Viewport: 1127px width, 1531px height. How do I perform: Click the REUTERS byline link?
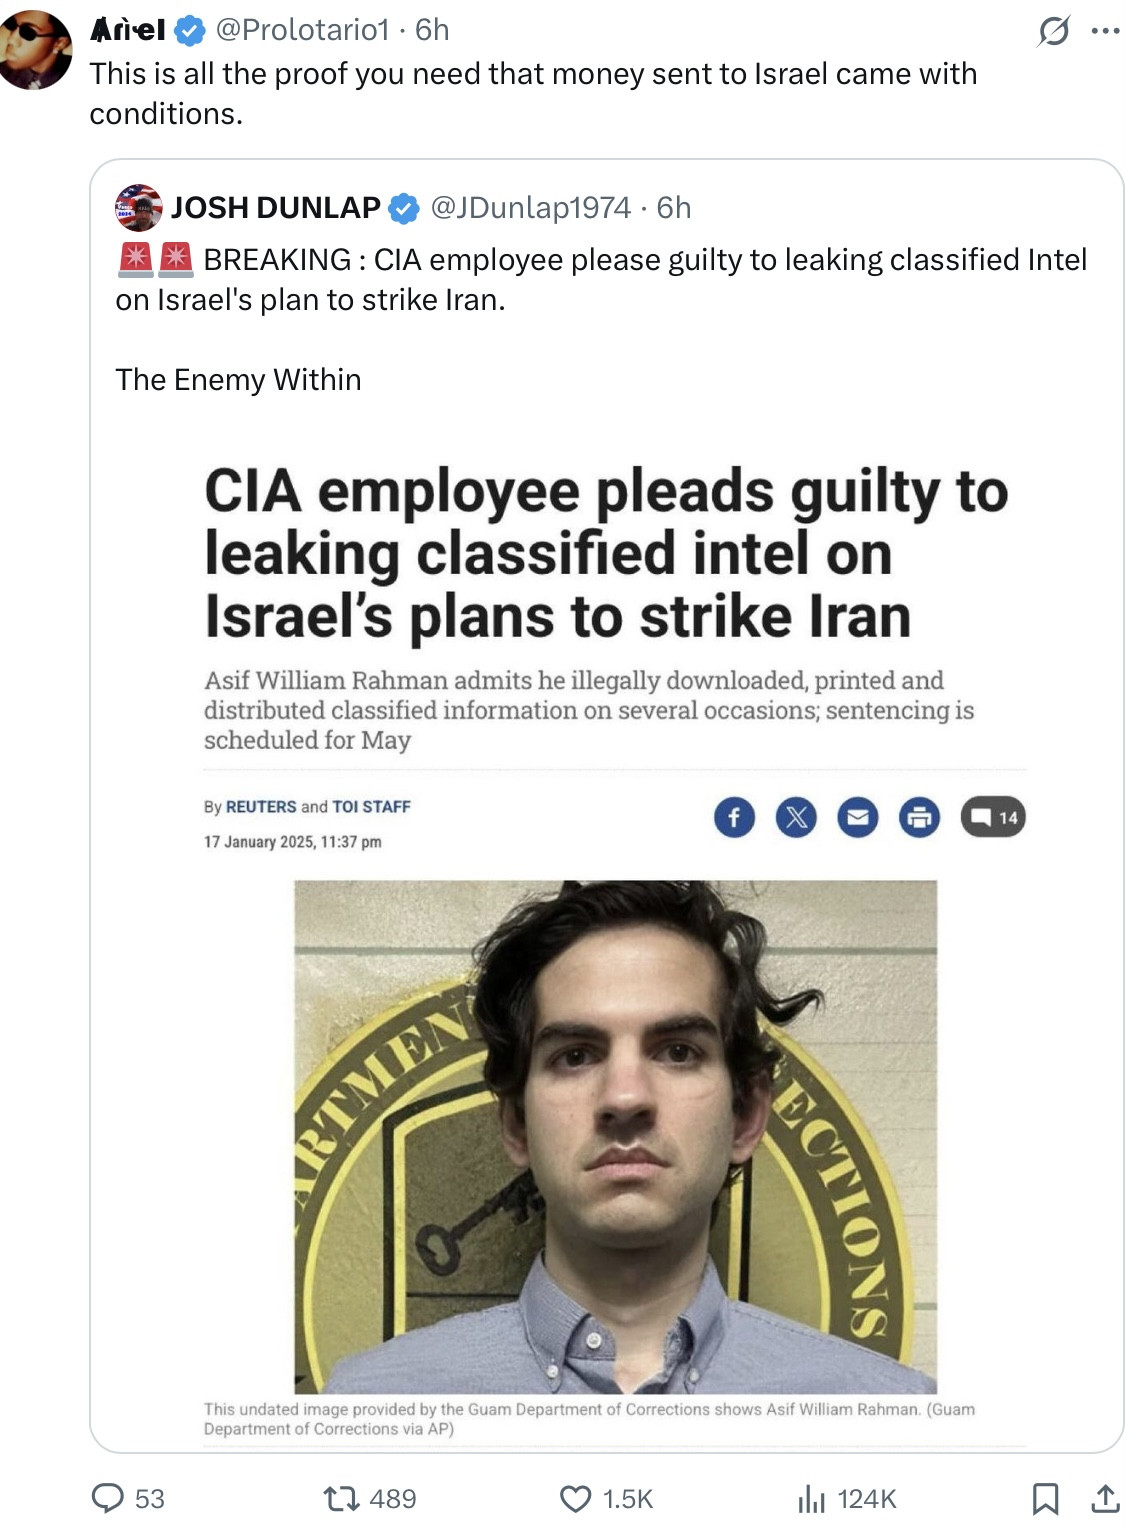[261, 806]
